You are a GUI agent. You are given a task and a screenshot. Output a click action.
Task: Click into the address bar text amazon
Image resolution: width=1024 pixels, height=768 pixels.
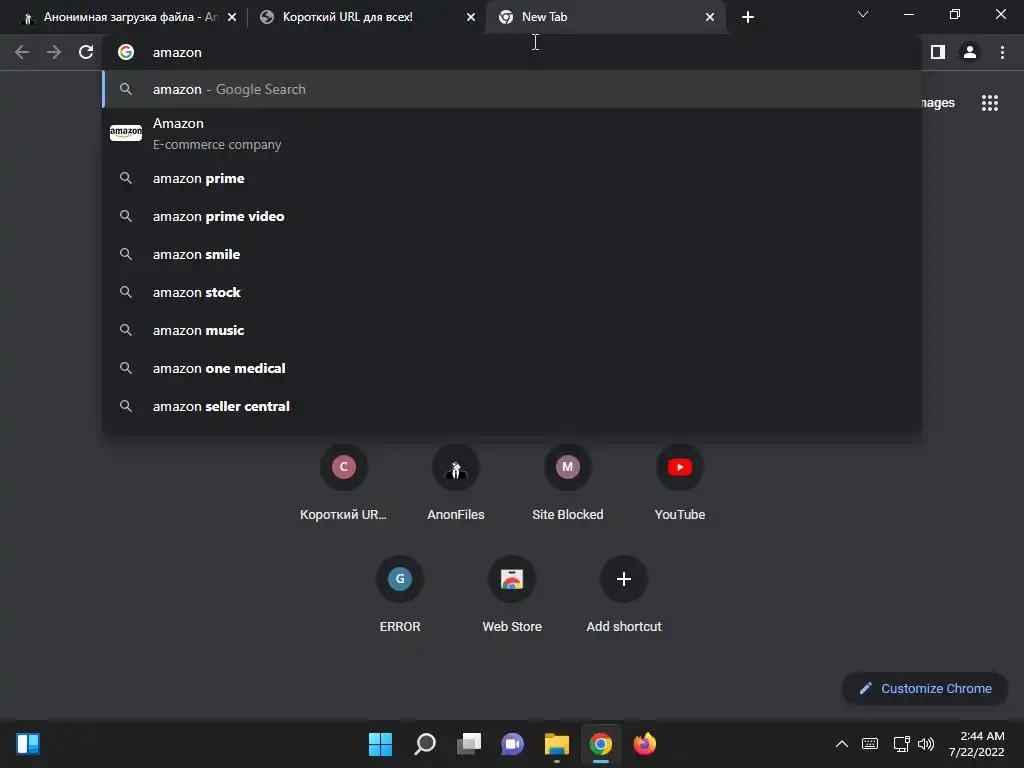pyautogui.click(x=177, y=52)
